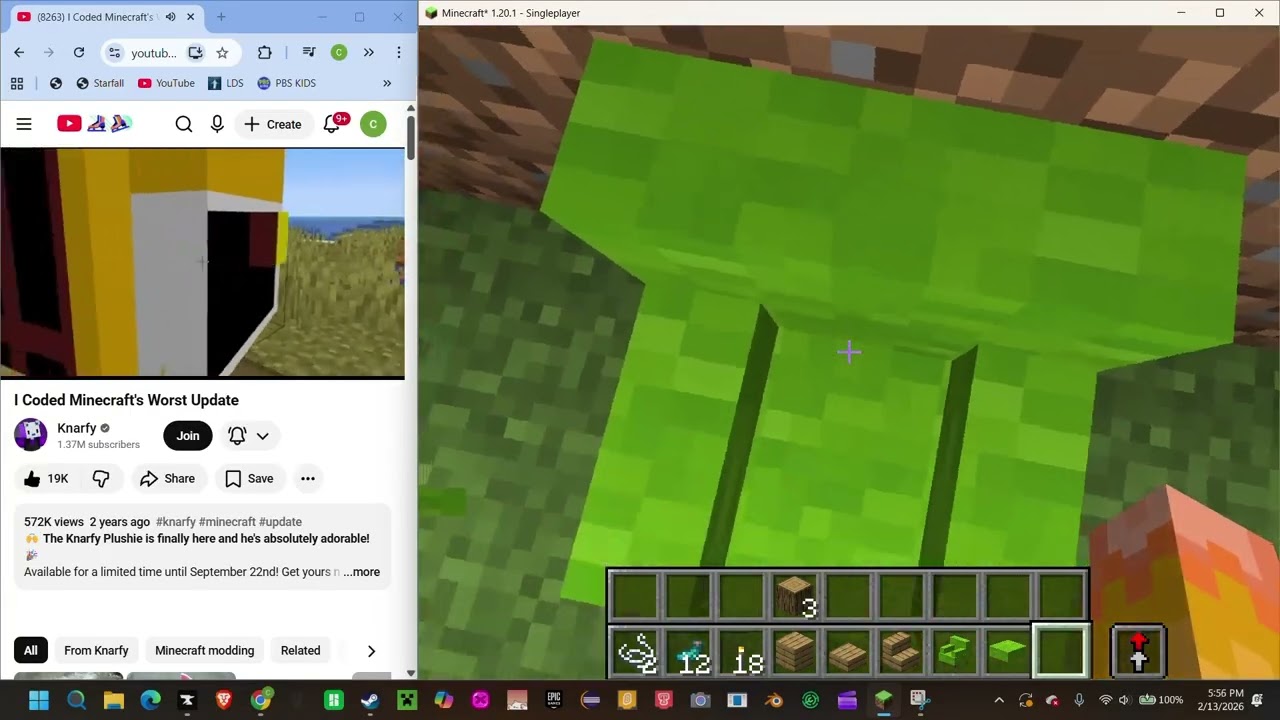The width and height of the screenshot is (1280, 720).
Task: Open more actions ellipsis under the video
Action: (308, 479)
